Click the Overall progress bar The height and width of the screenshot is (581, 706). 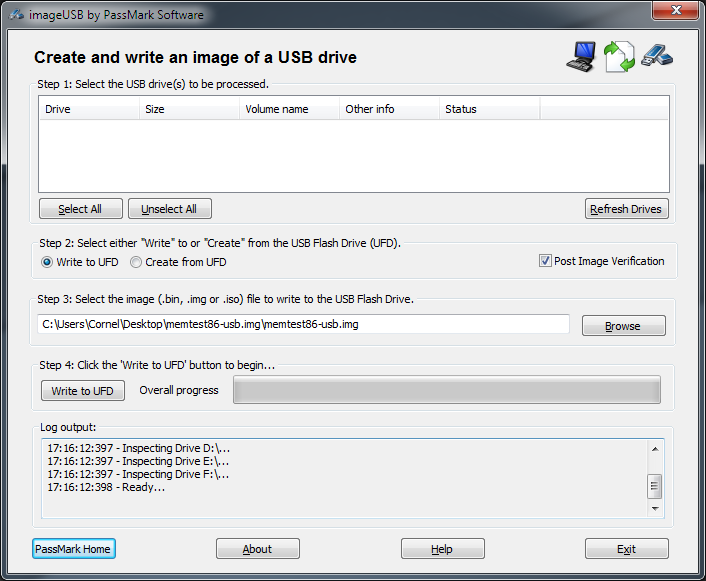447,390
